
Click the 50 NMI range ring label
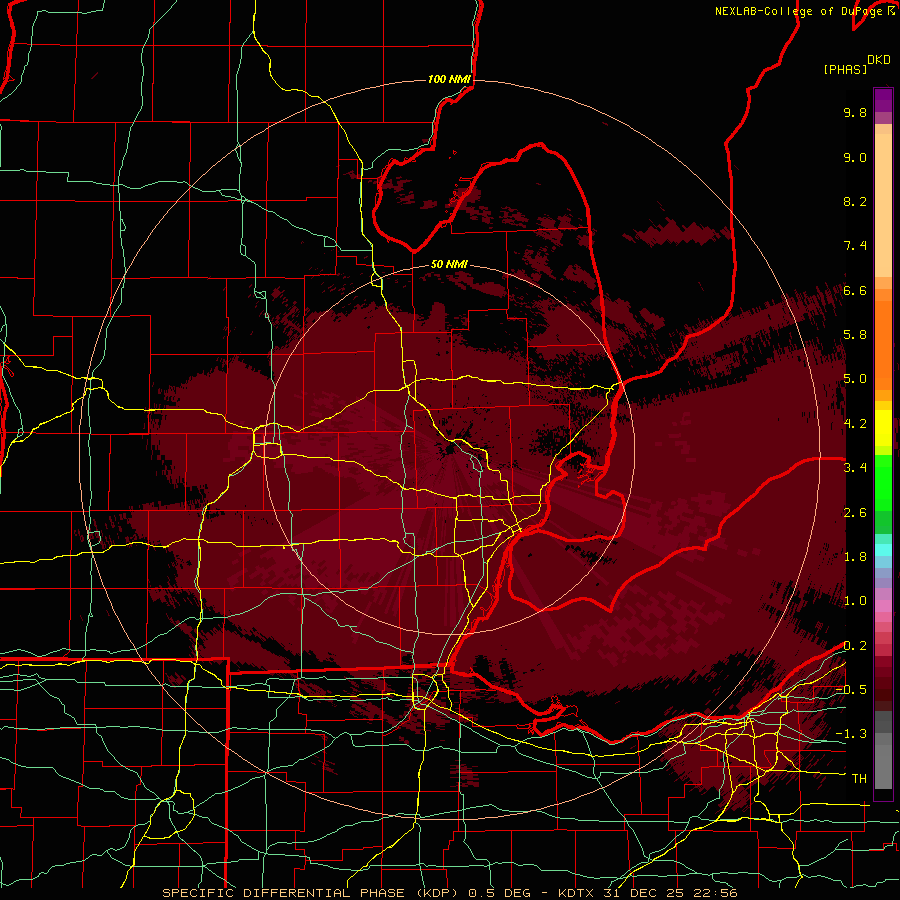[x=449, y=264]
